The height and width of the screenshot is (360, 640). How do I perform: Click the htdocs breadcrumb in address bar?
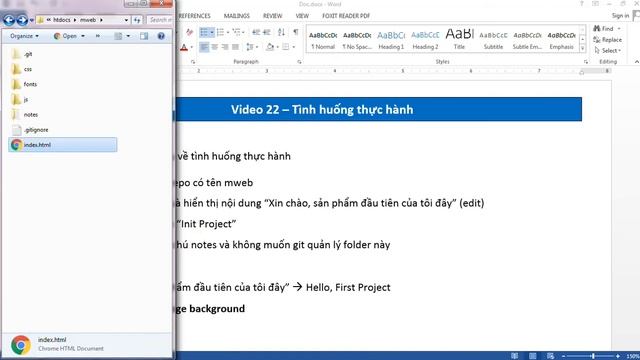click(62, 20)
